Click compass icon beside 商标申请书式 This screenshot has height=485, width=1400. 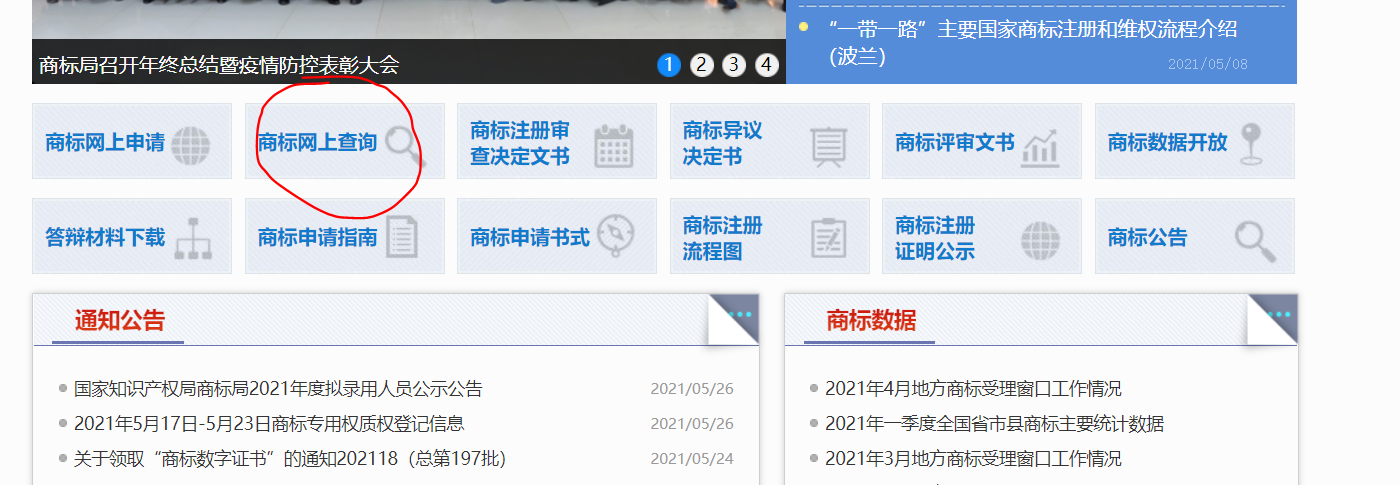coord(614,236)
